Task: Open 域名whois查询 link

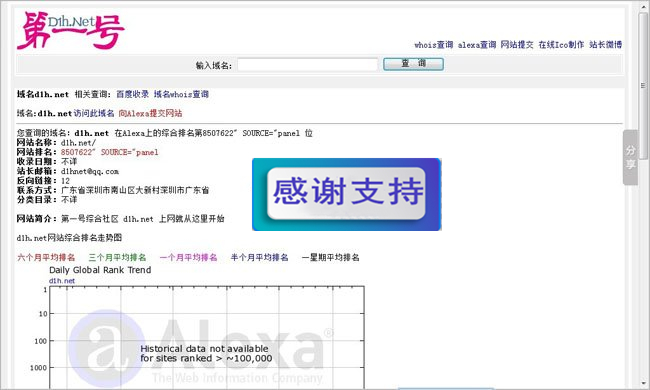Action: click(181, 94)
